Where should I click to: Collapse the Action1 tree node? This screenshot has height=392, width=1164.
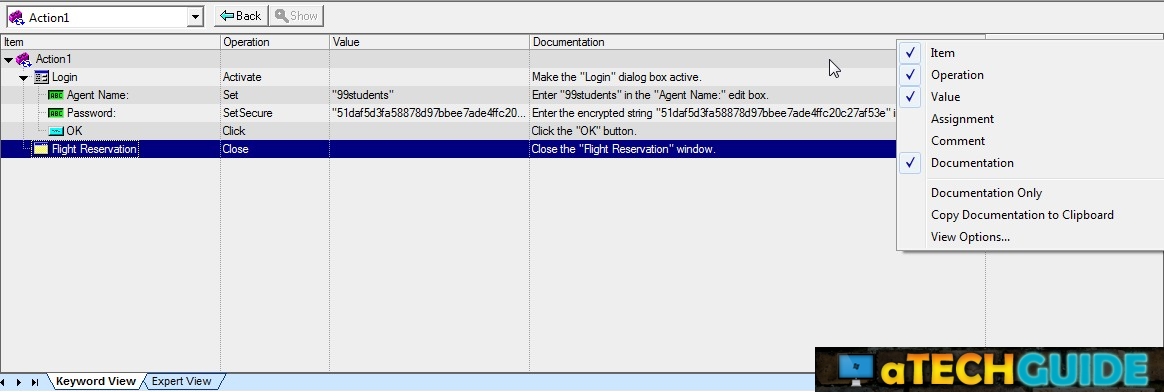8,59
